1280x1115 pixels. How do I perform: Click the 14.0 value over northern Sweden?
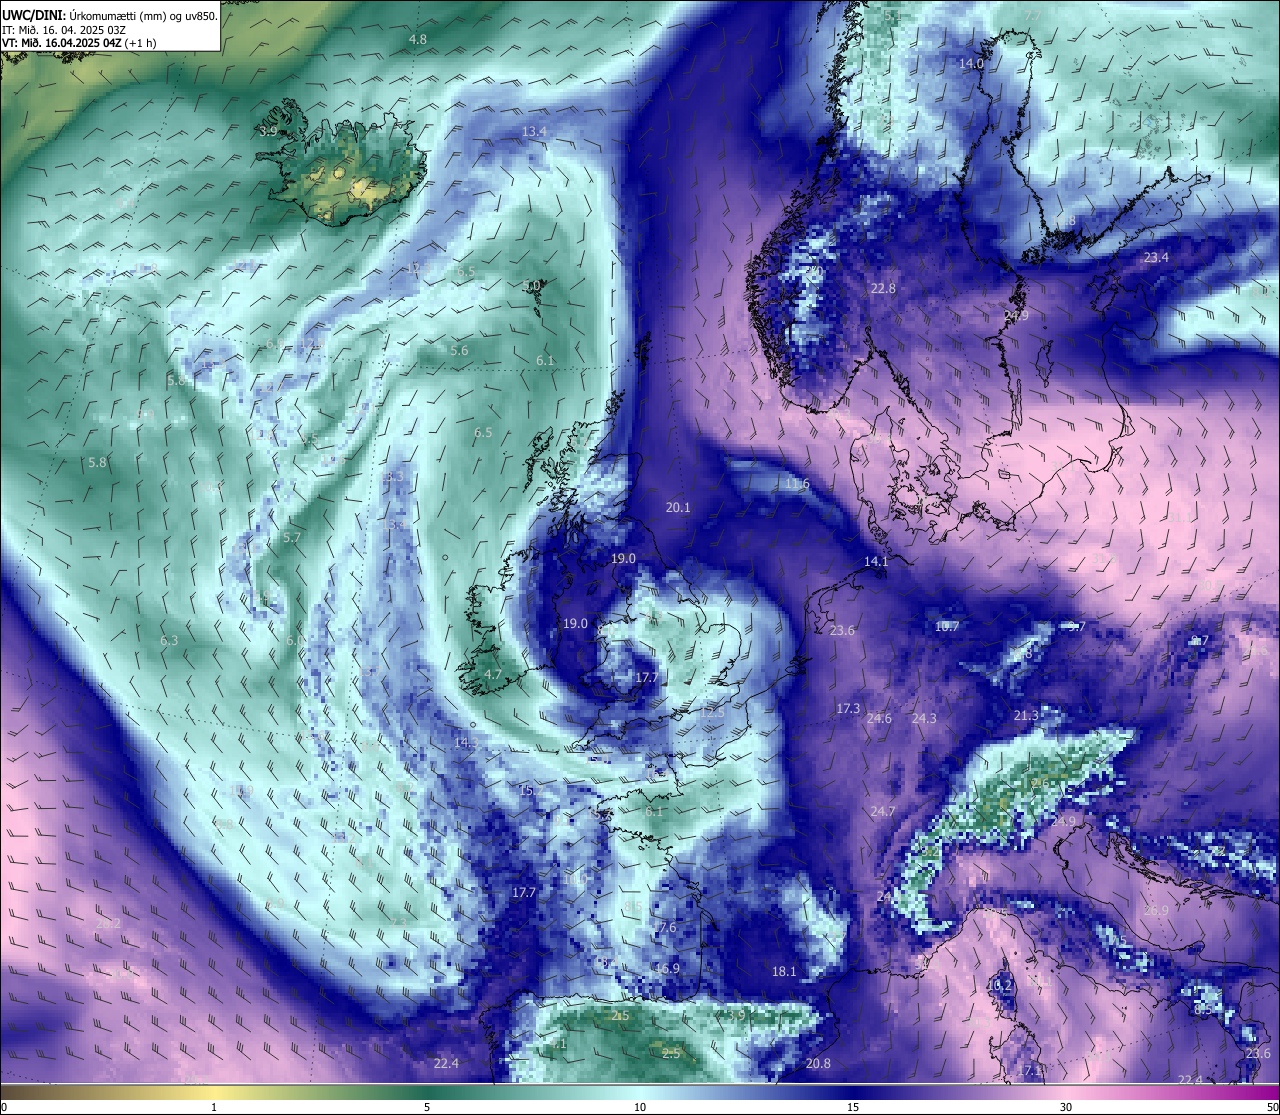pyautogui.click(x=971, y=63)
